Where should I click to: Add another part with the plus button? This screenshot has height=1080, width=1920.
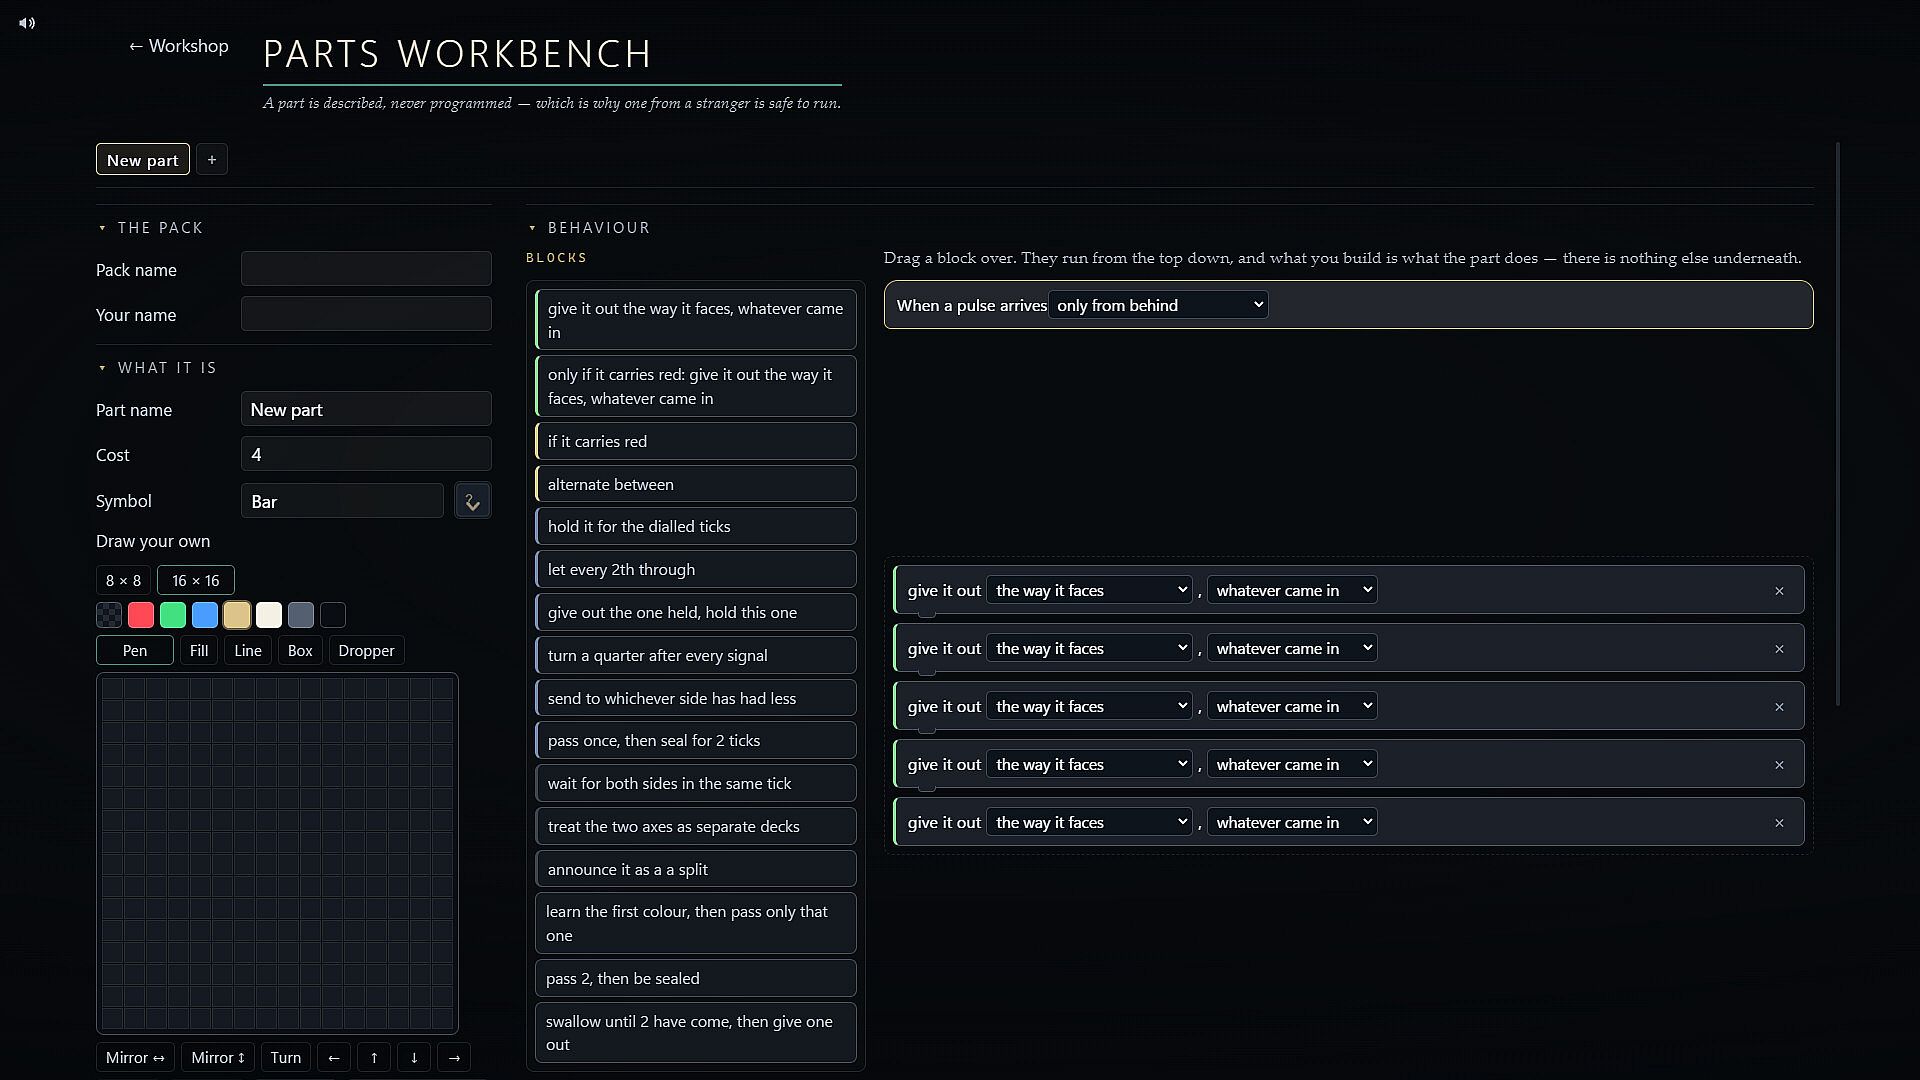coord(212,160)
